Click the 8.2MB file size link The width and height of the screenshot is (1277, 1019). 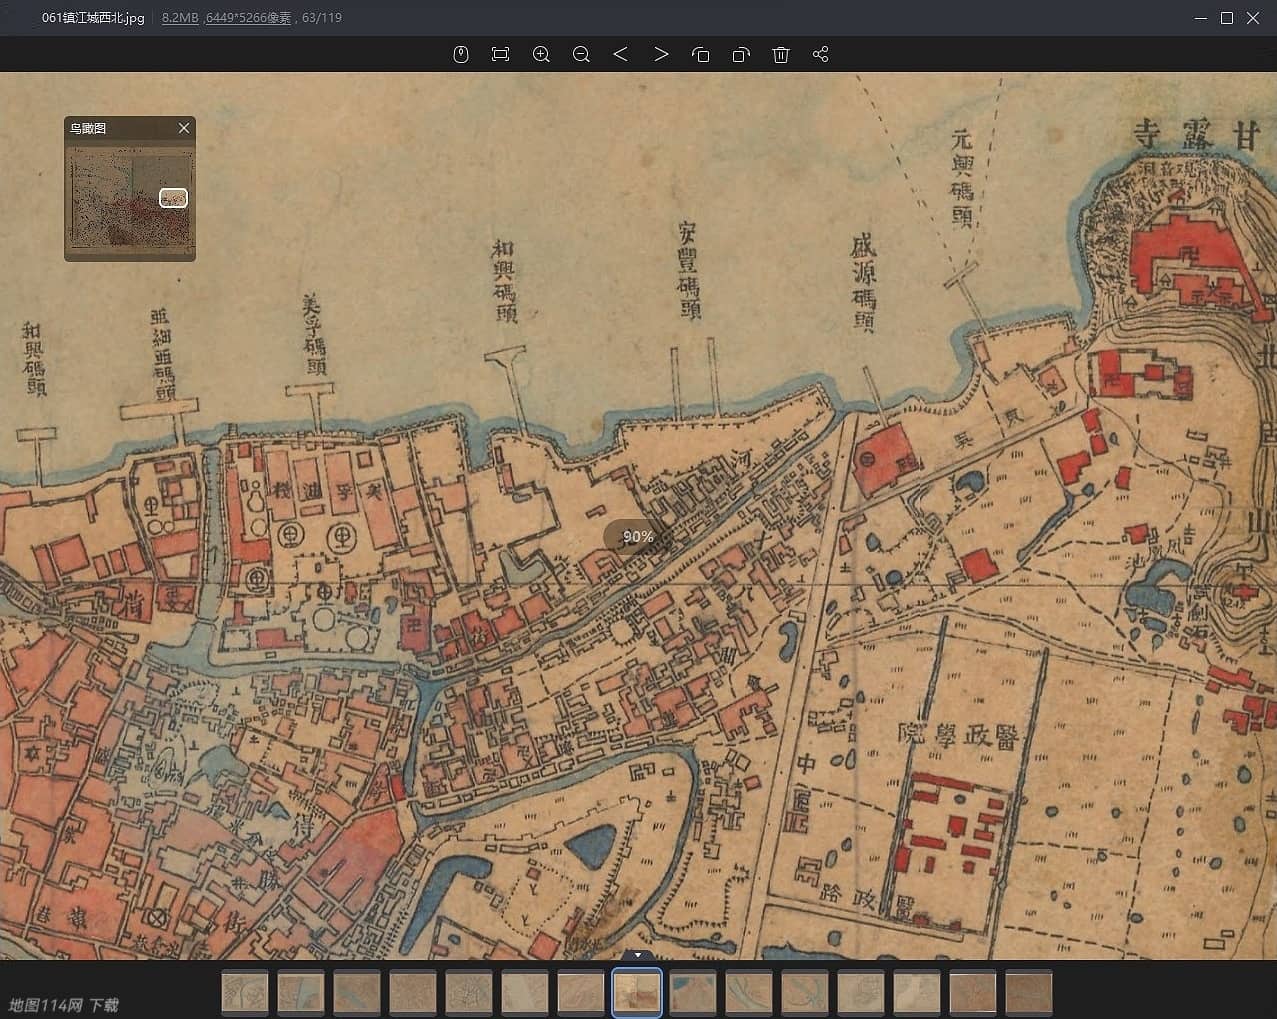point(180,18)
